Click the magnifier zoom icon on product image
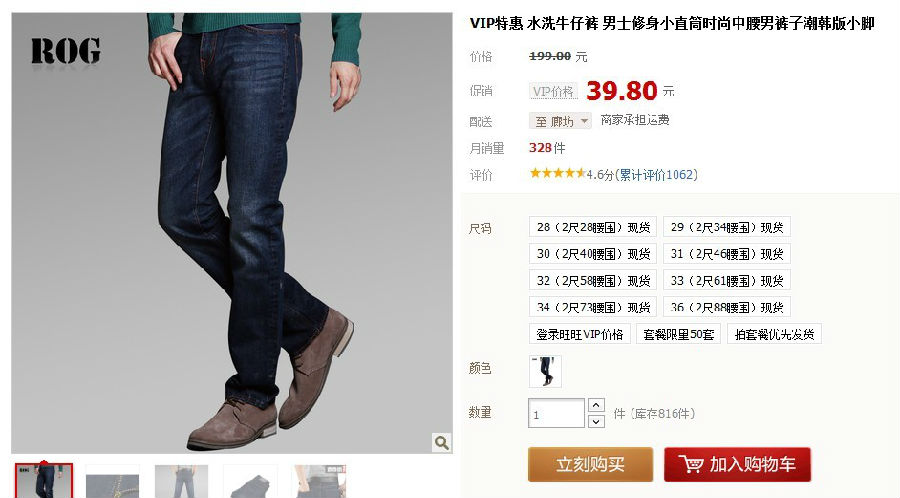The image size is (900, 498). 441,442
